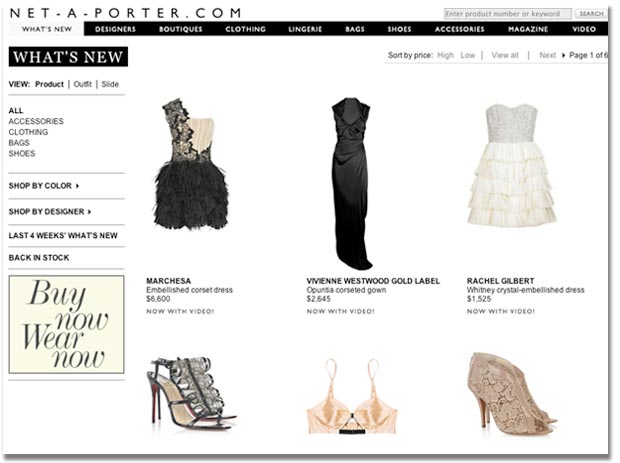The width and height of the screenshot is (620, 463).
Task: Switch to Slide view
Action: tap(110, 84)
